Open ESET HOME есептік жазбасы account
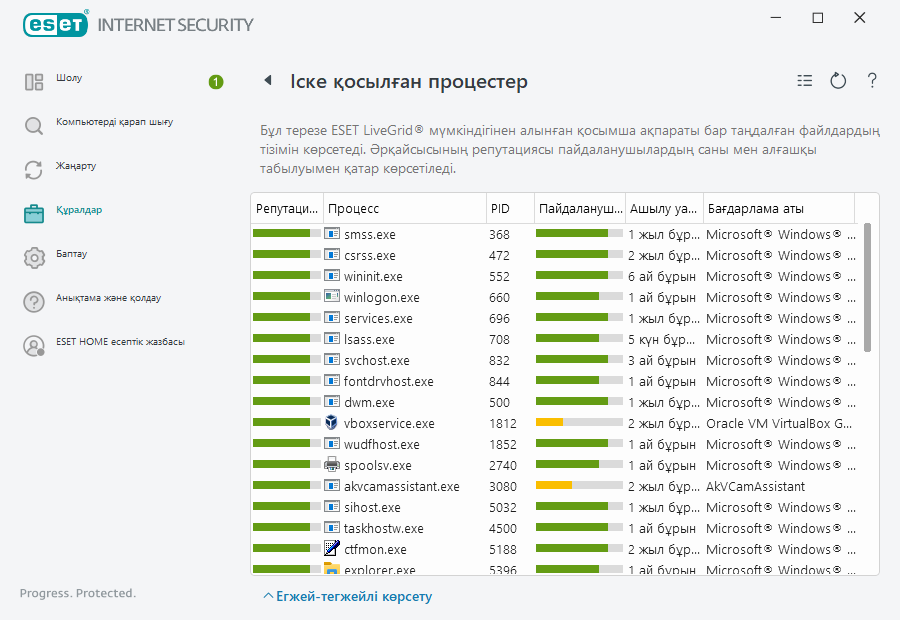 (120, 343)
